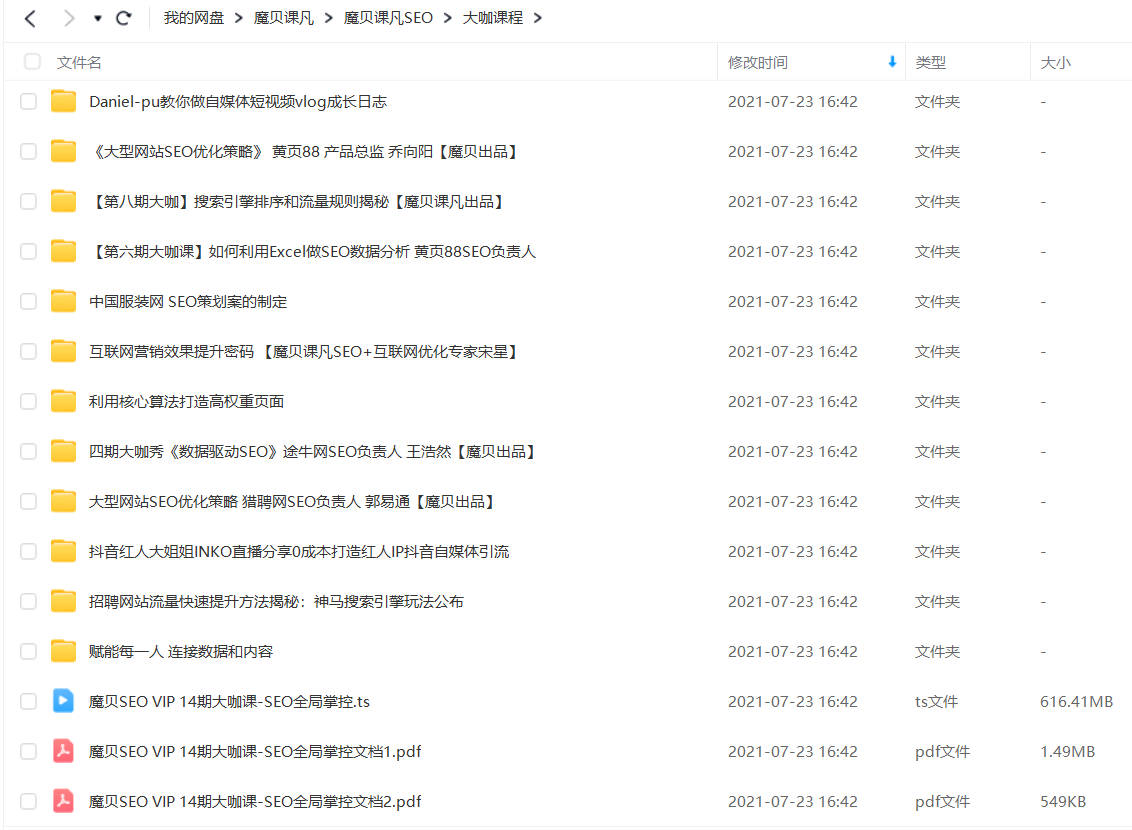
Task: Check the 抖音红人大姐姐INKO folder checkbox
Action: coord(28,551)
